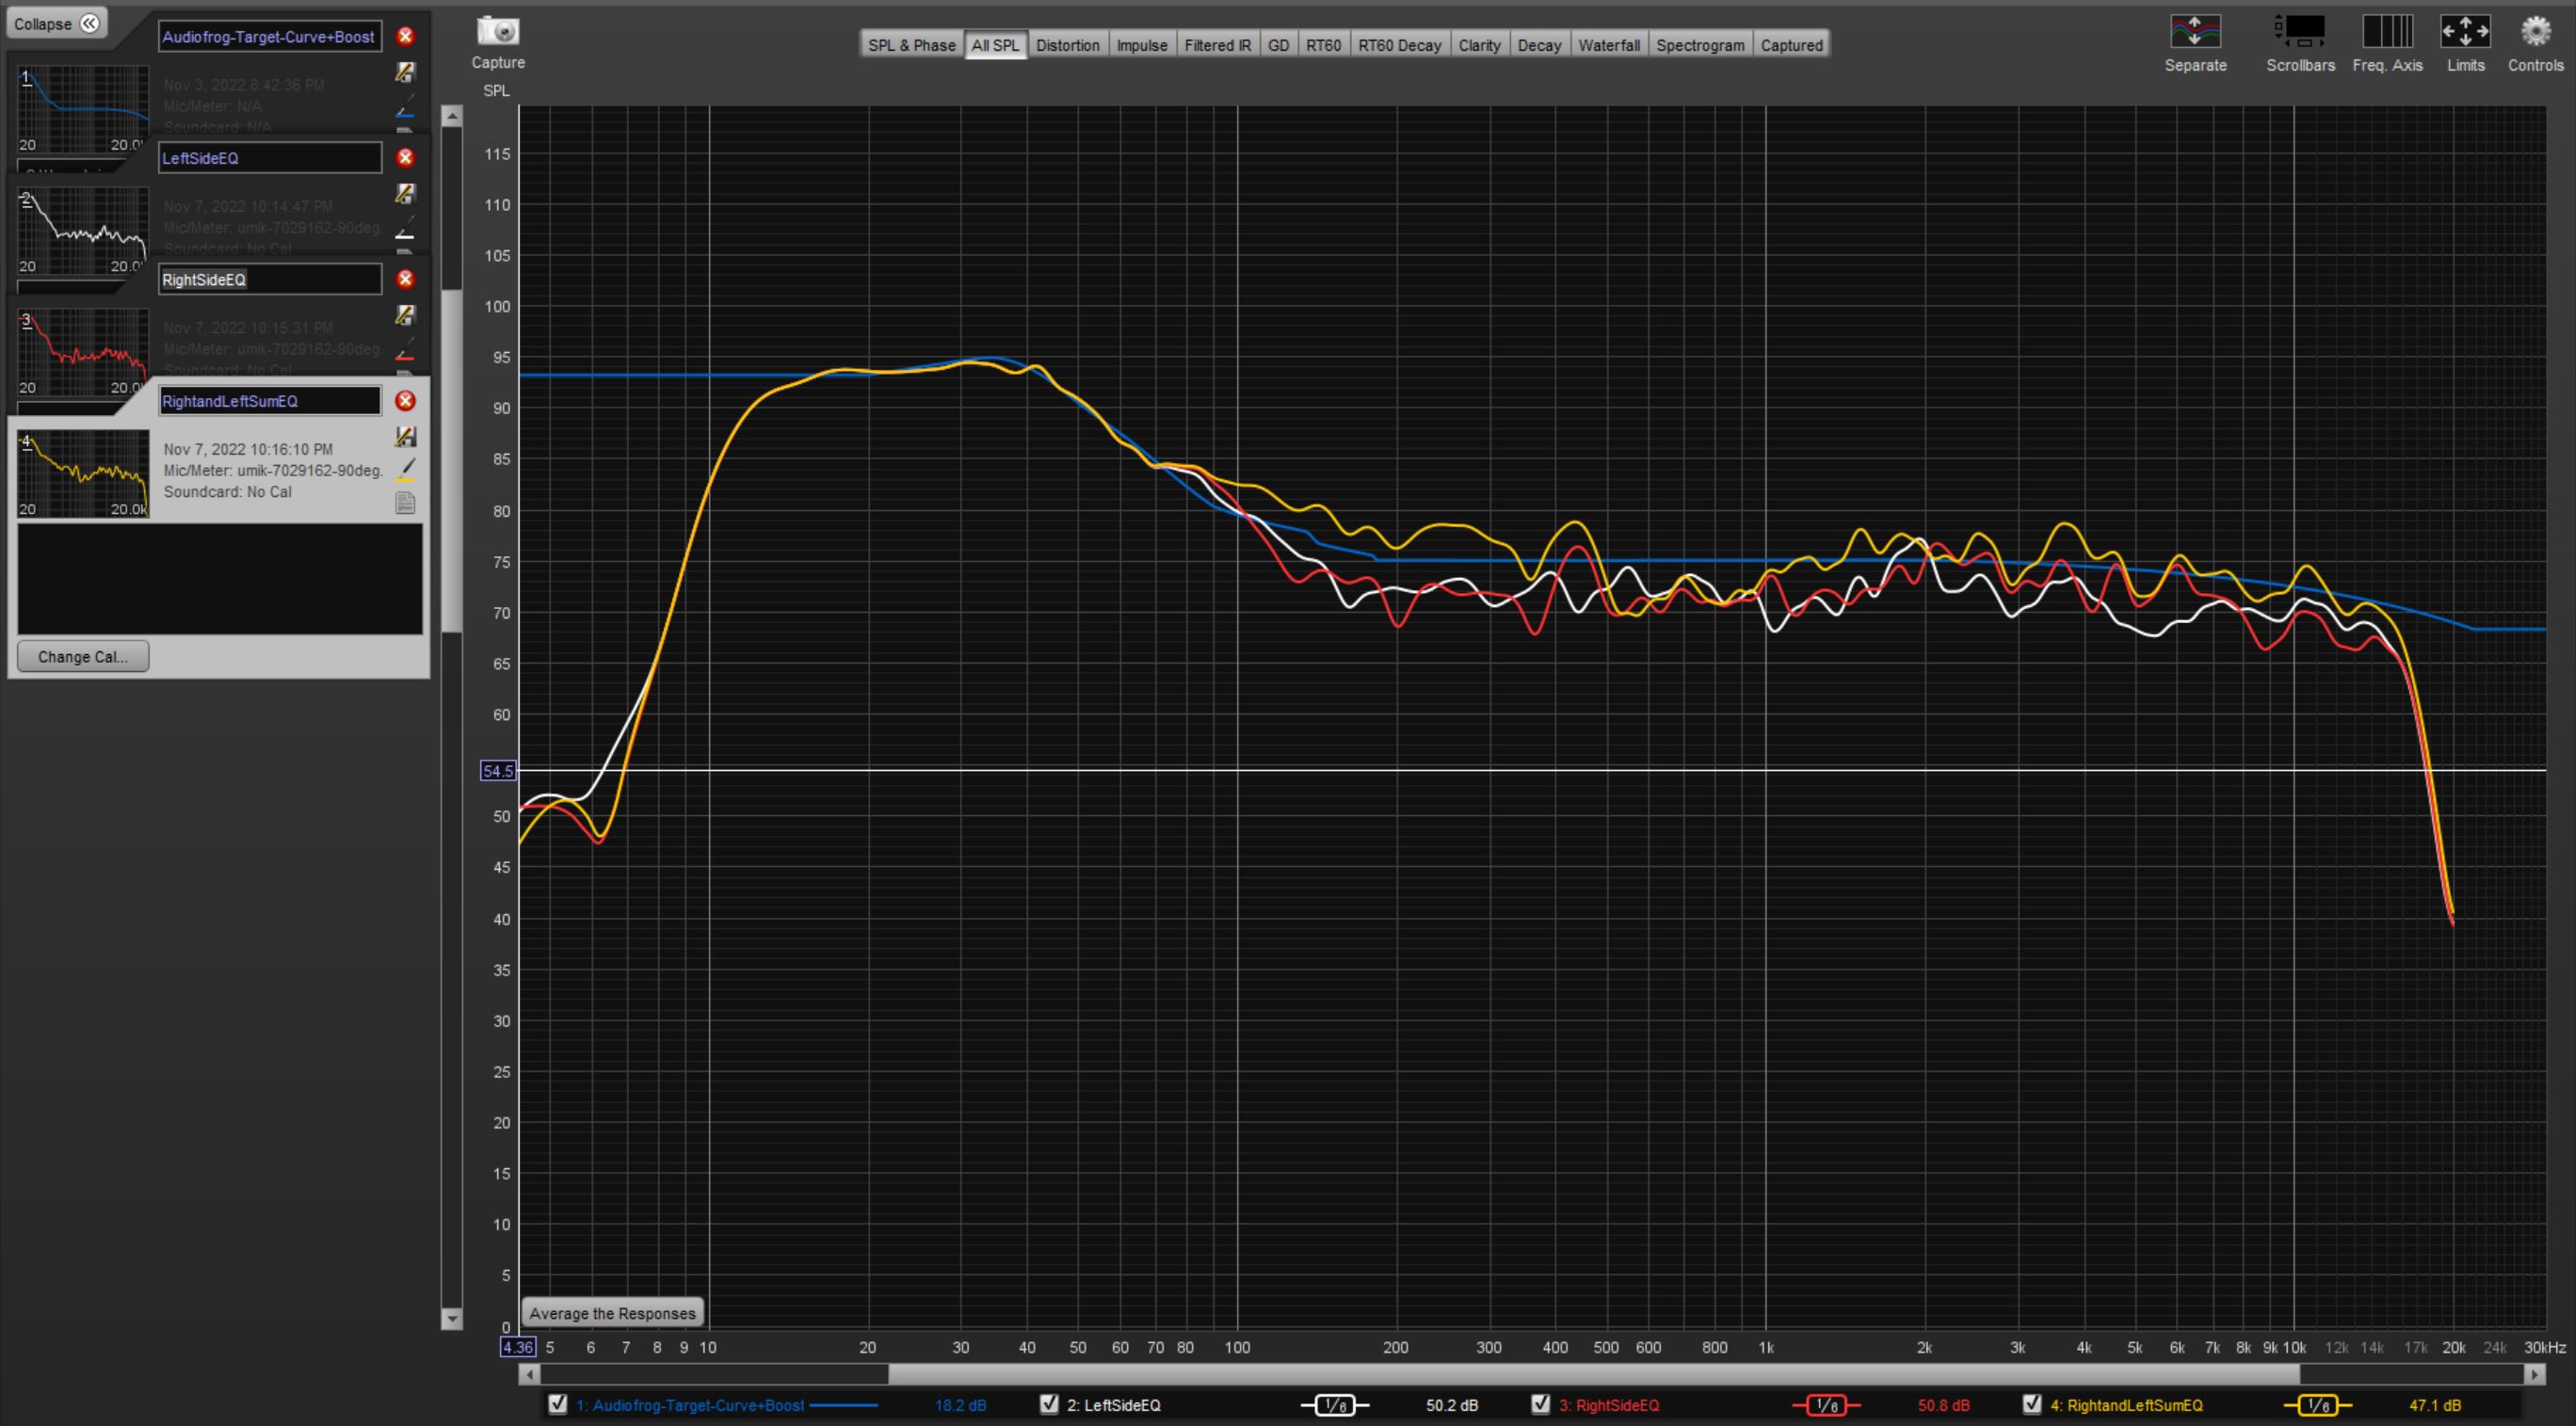This screenshot has width=2576, height=1426.
Task: Open the Decay tab
Action: coord(1539,45)
